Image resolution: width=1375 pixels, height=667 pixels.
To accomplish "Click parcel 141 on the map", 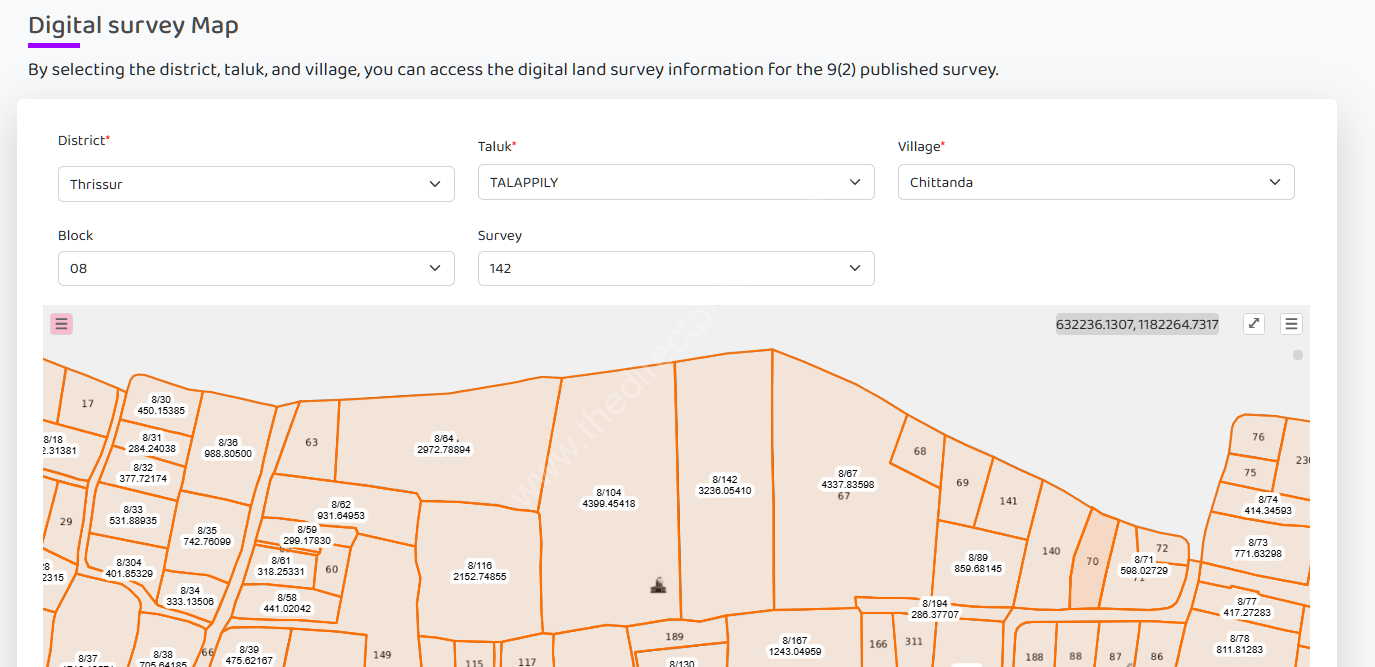I will [x=1009, y=500].
